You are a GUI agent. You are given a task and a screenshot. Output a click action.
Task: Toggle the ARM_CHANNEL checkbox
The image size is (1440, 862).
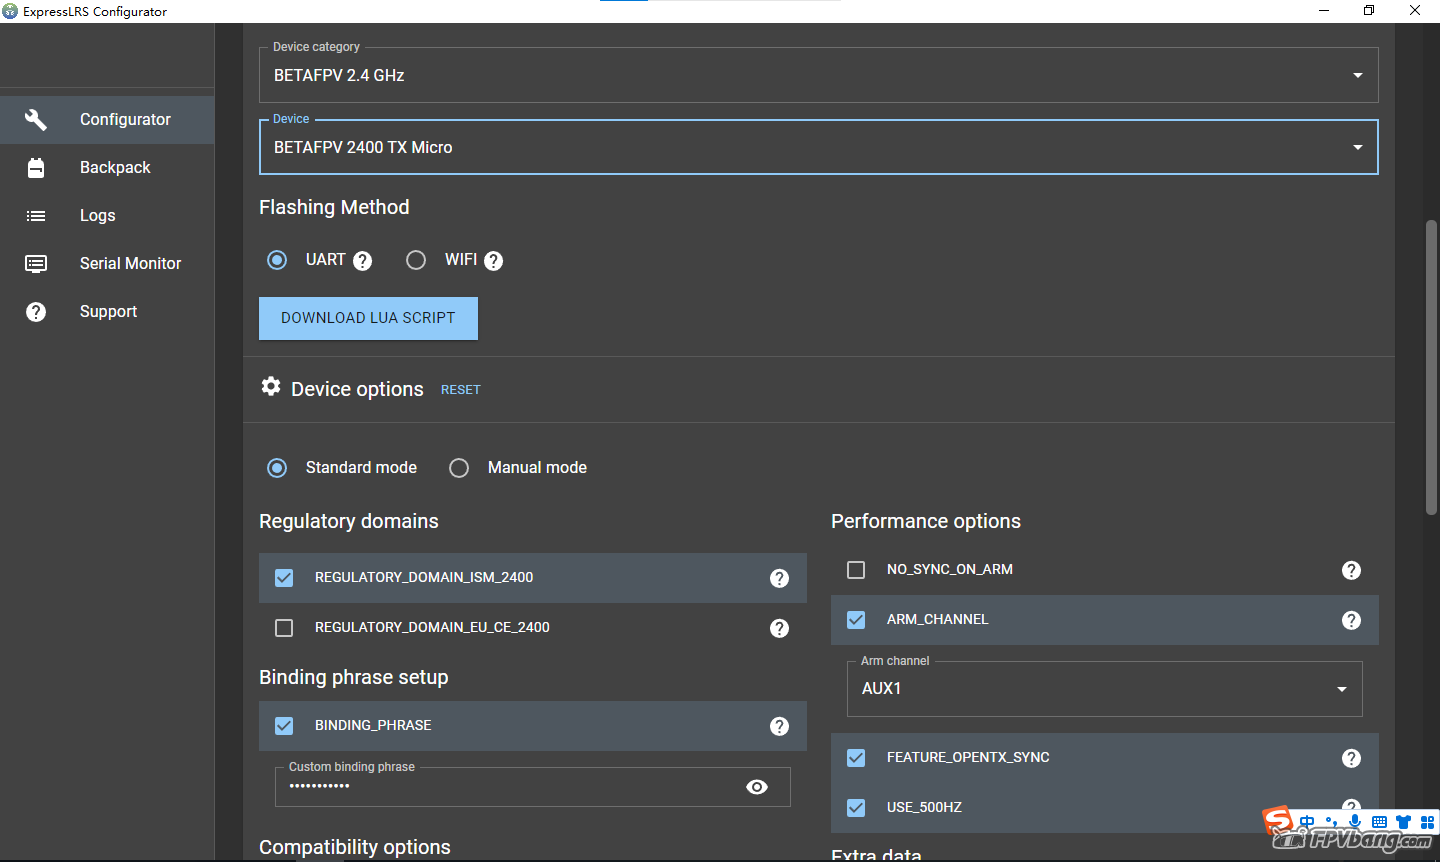856,620
